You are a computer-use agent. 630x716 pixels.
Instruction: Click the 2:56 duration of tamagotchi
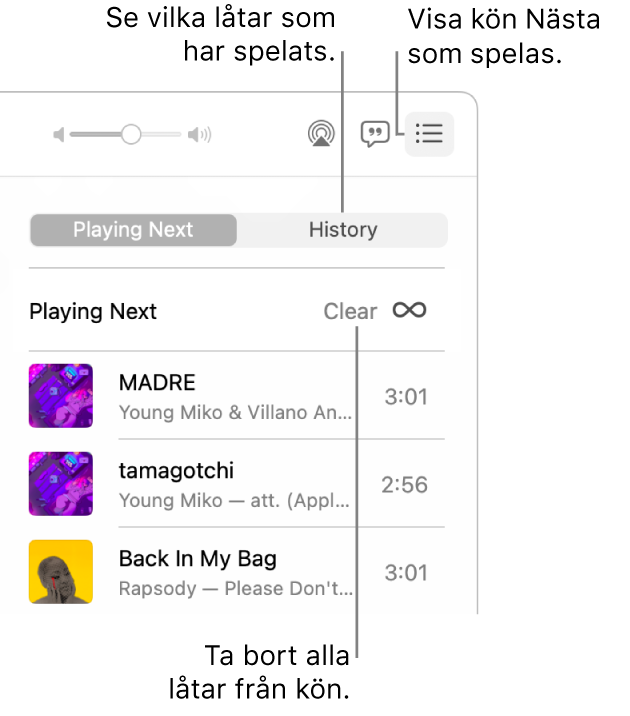[404, 485]
